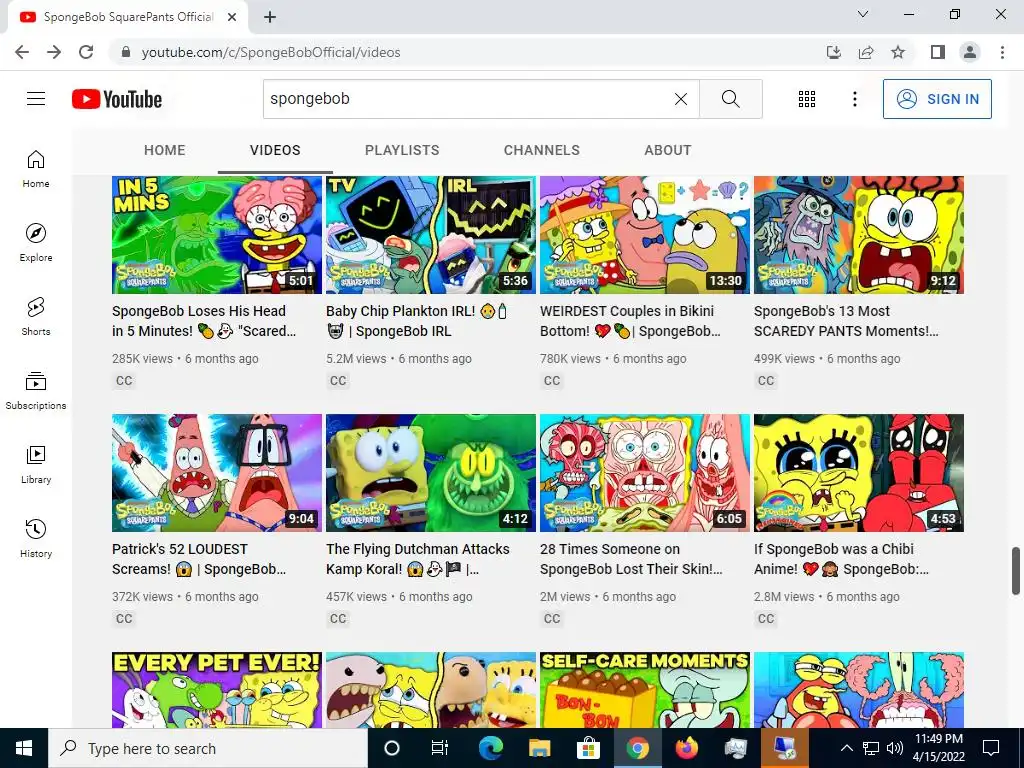1024x768 pixels.
Task: Launch Firefox from the taskbar
Action: (686, 748)
